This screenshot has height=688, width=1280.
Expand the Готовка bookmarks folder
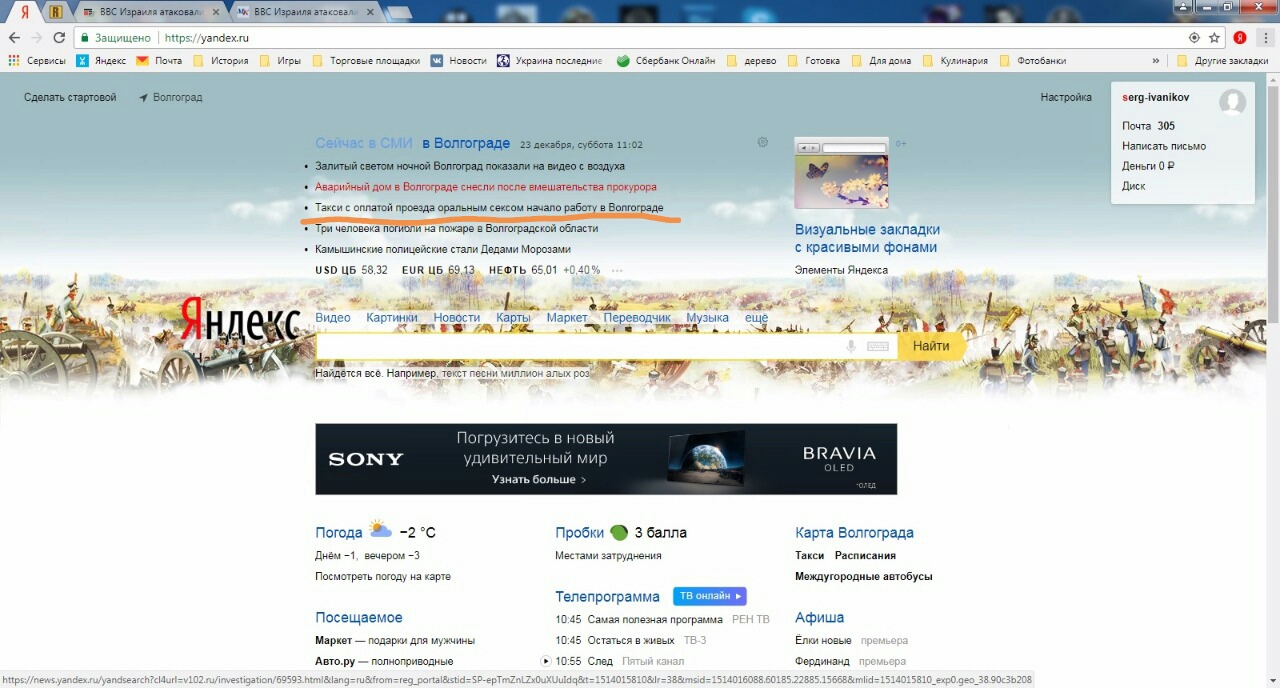coord(813,61)
